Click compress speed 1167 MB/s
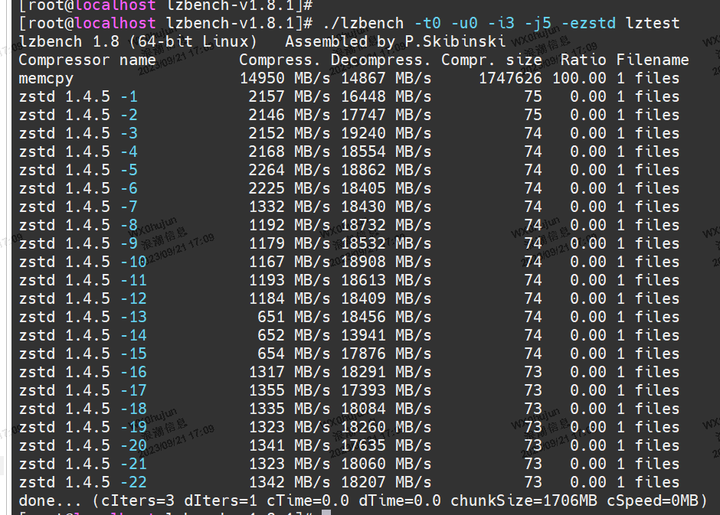Image resolution: width=720 pixels, height=515 pixels. 289,262
